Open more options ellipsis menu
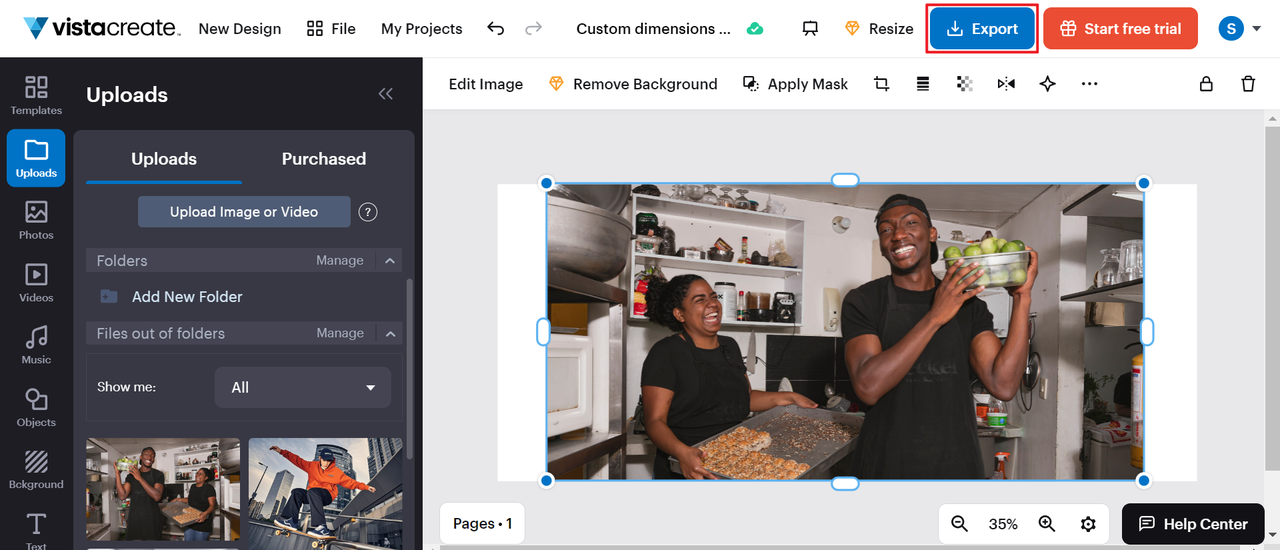Image resolution: width=1280 pixels, height=550 pixels. [1090, 84]
